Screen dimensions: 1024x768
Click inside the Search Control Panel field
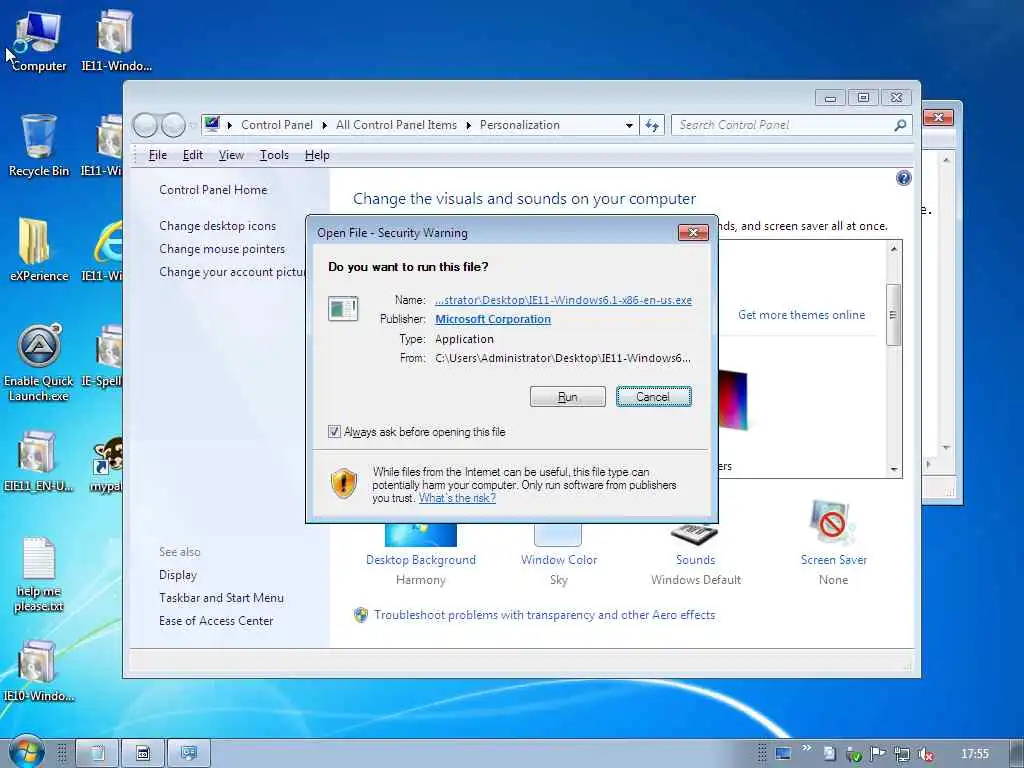(784, 125)
